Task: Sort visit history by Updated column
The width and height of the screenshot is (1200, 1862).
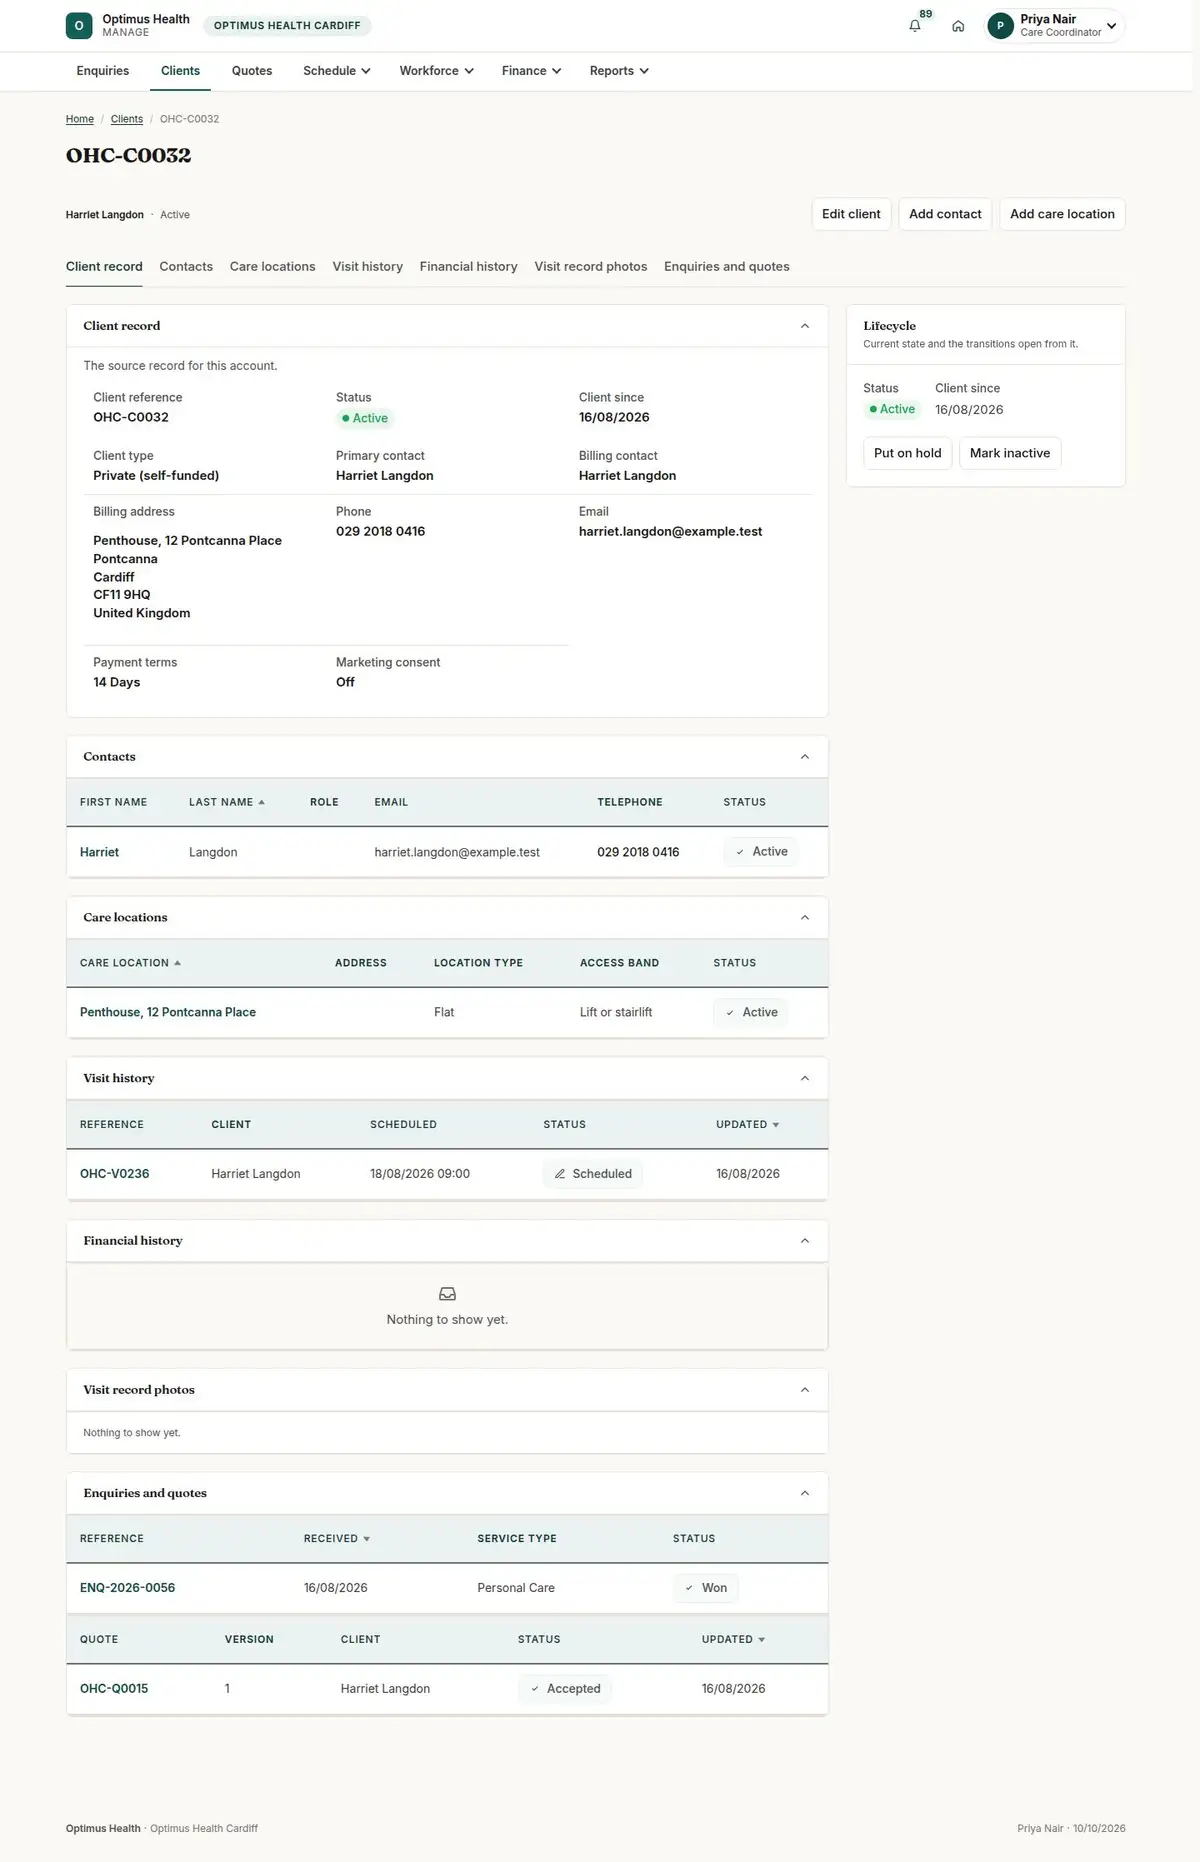Action: coord(747,1125)
